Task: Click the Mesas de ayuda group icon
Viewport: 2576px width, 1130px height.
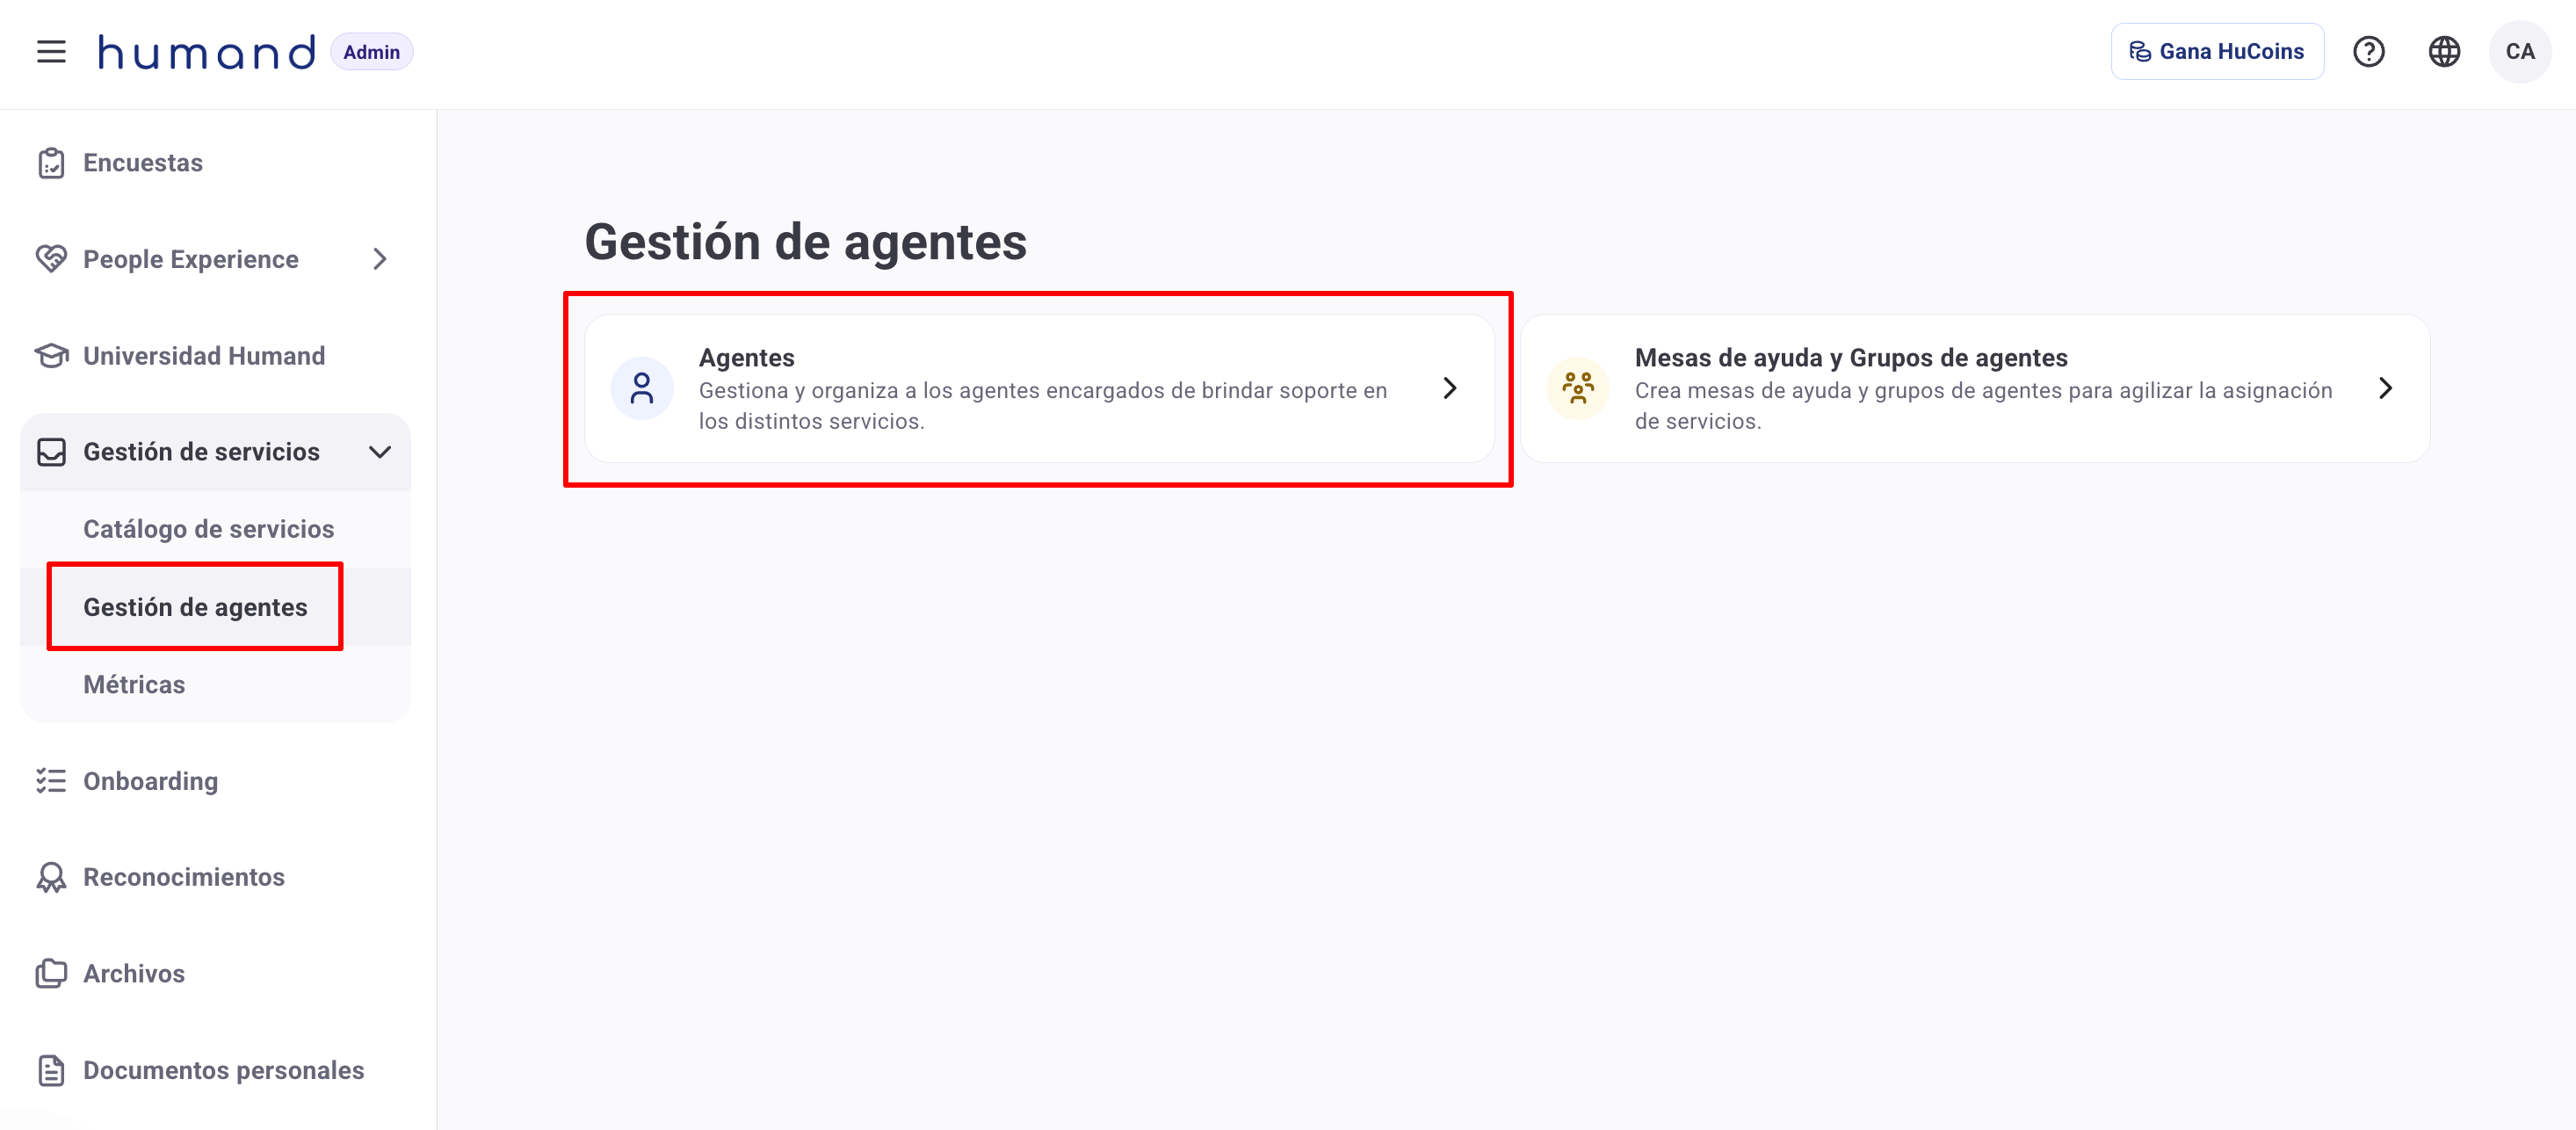Action: (1578, 388)
